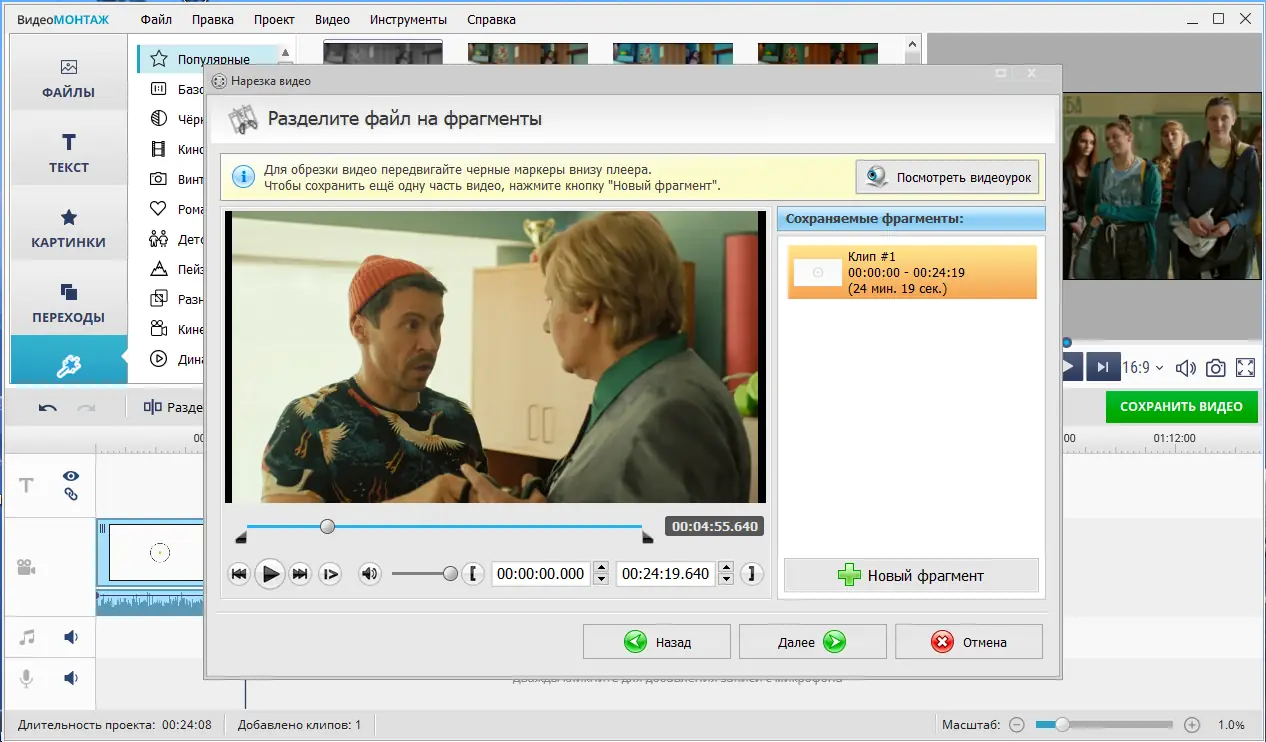Undo the last action

click(x=47, y=407)
